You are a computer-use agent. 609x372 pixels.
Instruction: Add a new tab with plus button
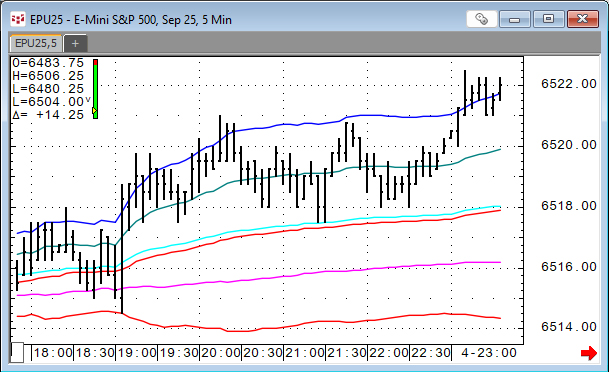point(75,43)
